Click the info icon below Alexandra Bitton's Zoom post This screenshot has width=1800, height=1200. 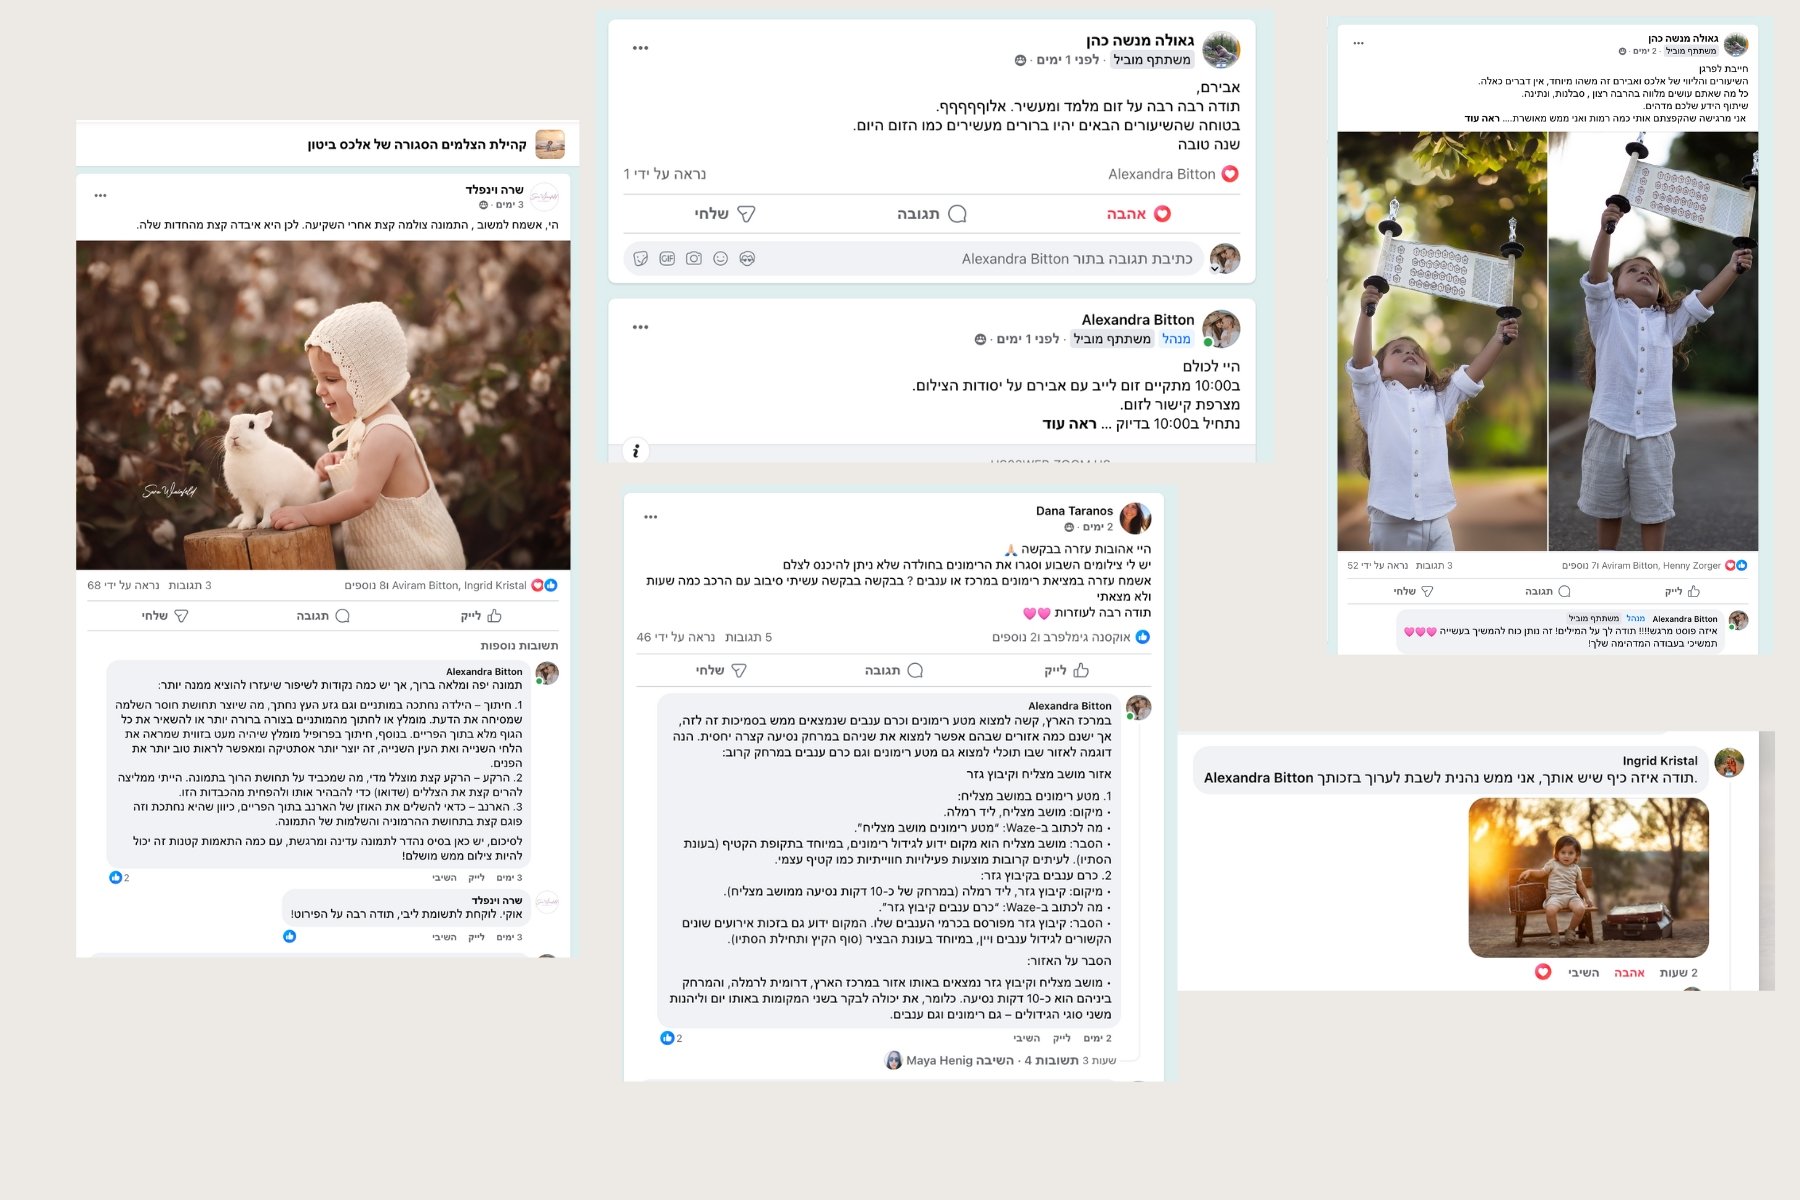coord(636,451)
